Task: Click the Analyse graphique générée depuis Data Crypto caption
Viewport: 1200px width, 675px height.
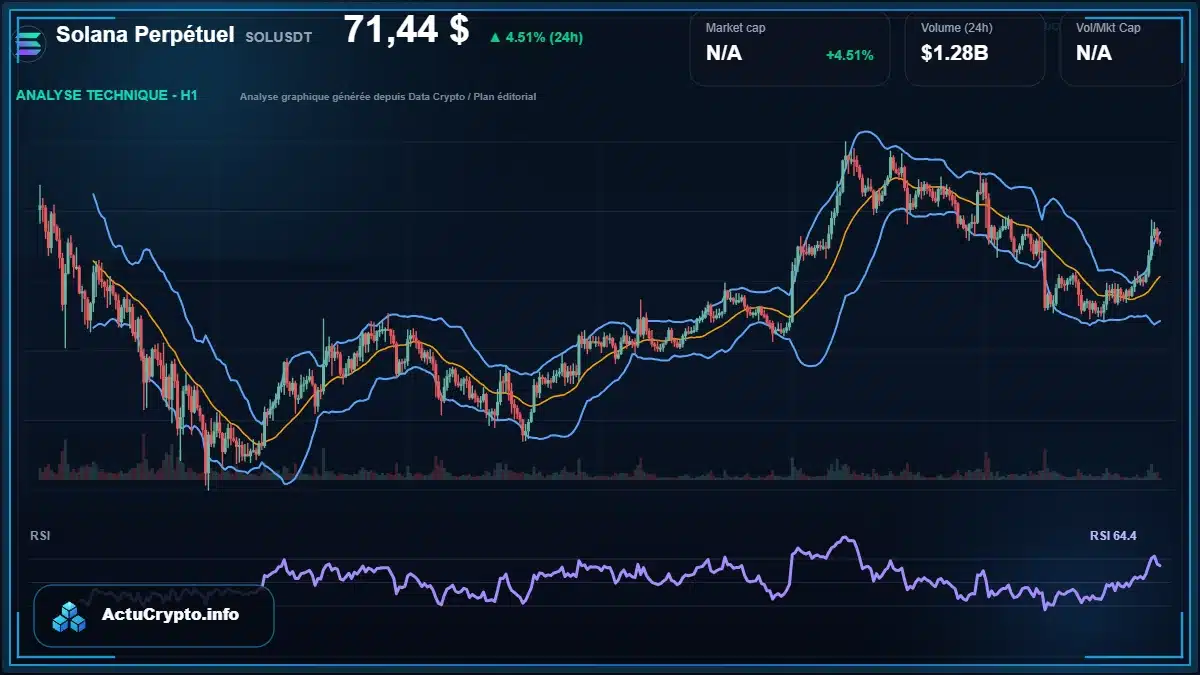Action: [x=388, y=97]
